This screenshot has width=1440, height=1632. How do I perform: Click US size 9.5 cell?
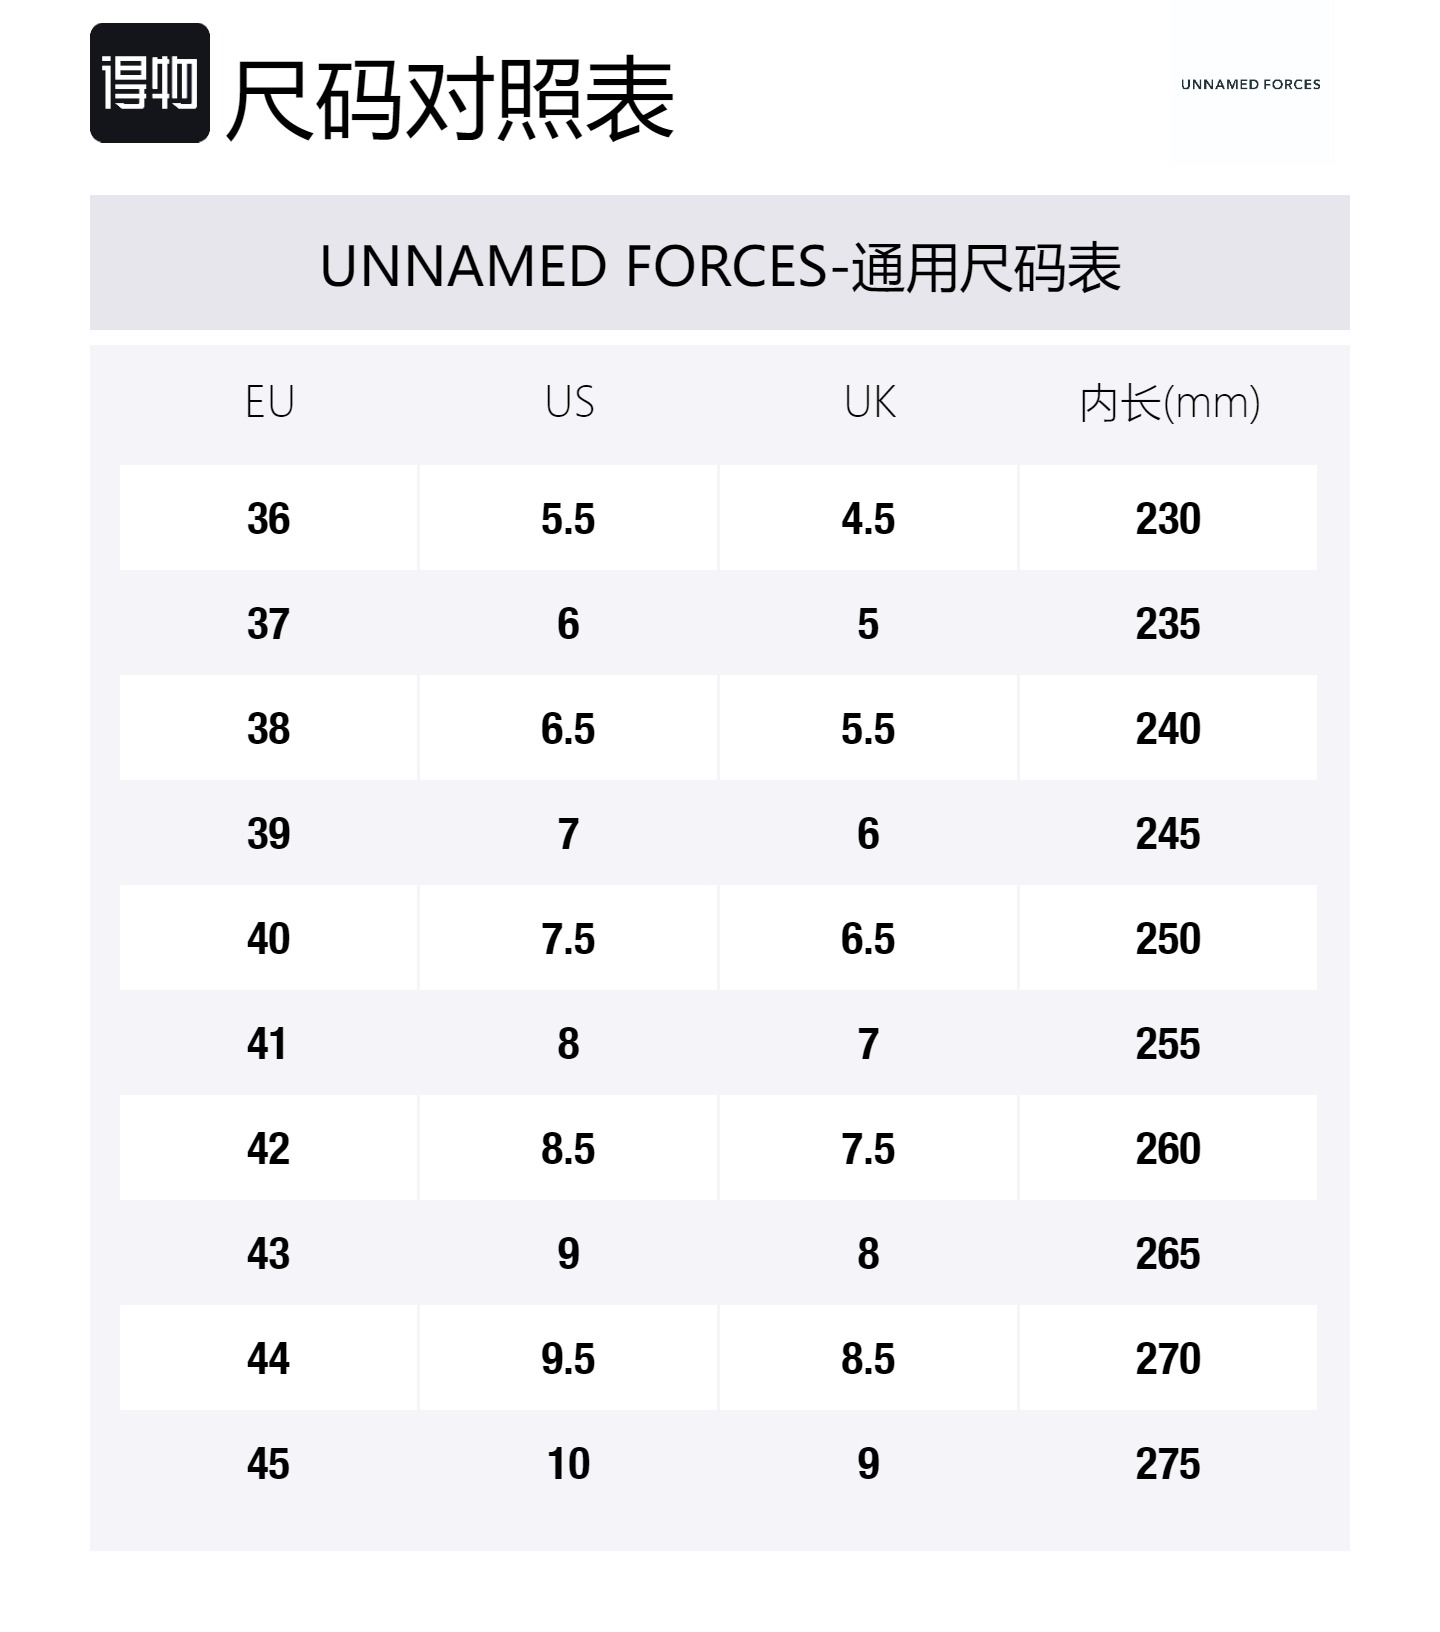point(568,1359)
